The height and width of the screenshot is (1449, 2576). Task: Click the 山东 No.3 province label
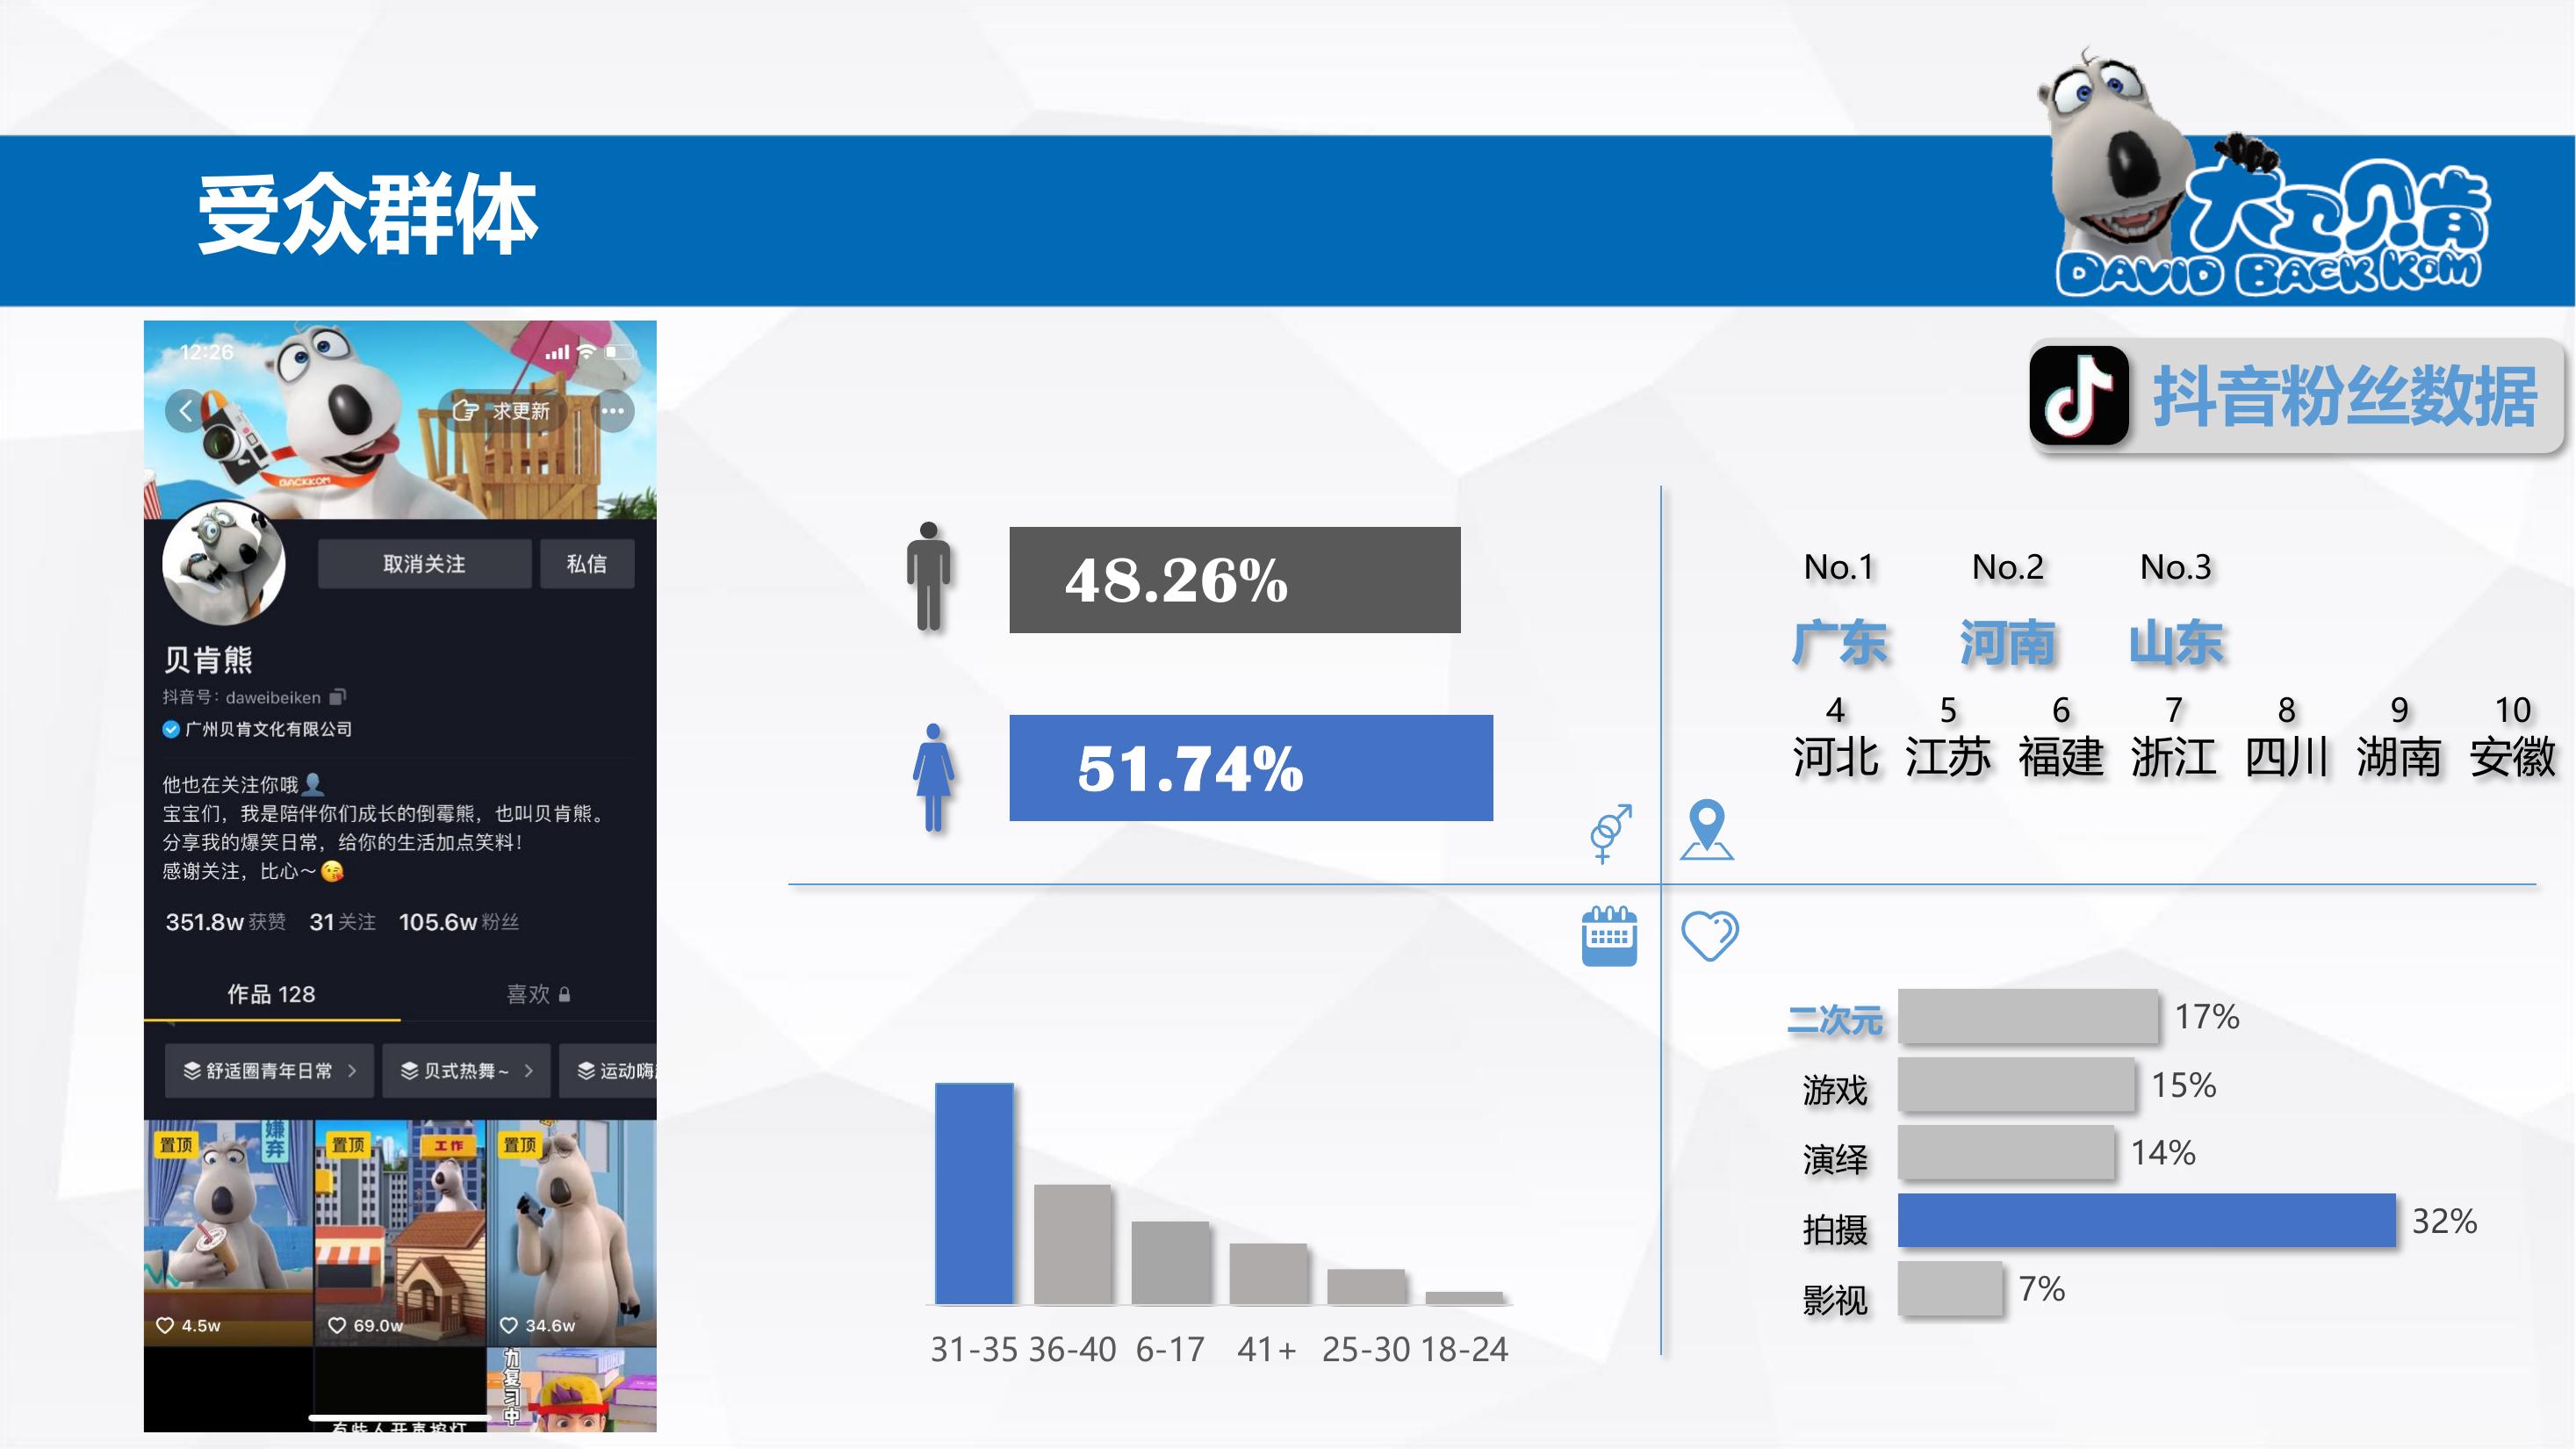point(2176,643)
